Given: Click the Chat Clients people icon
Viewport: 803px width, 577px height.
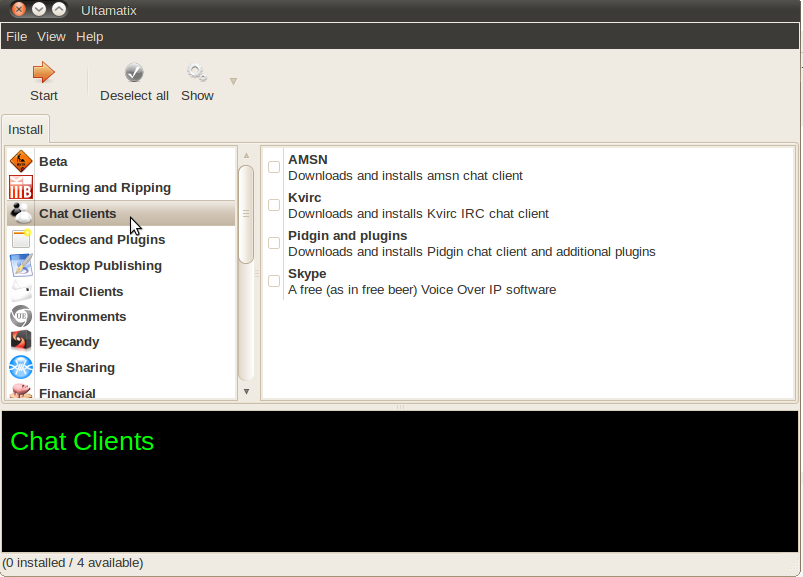Looking at the screenshot, I should pyautogui.click(x=21, y=213).
